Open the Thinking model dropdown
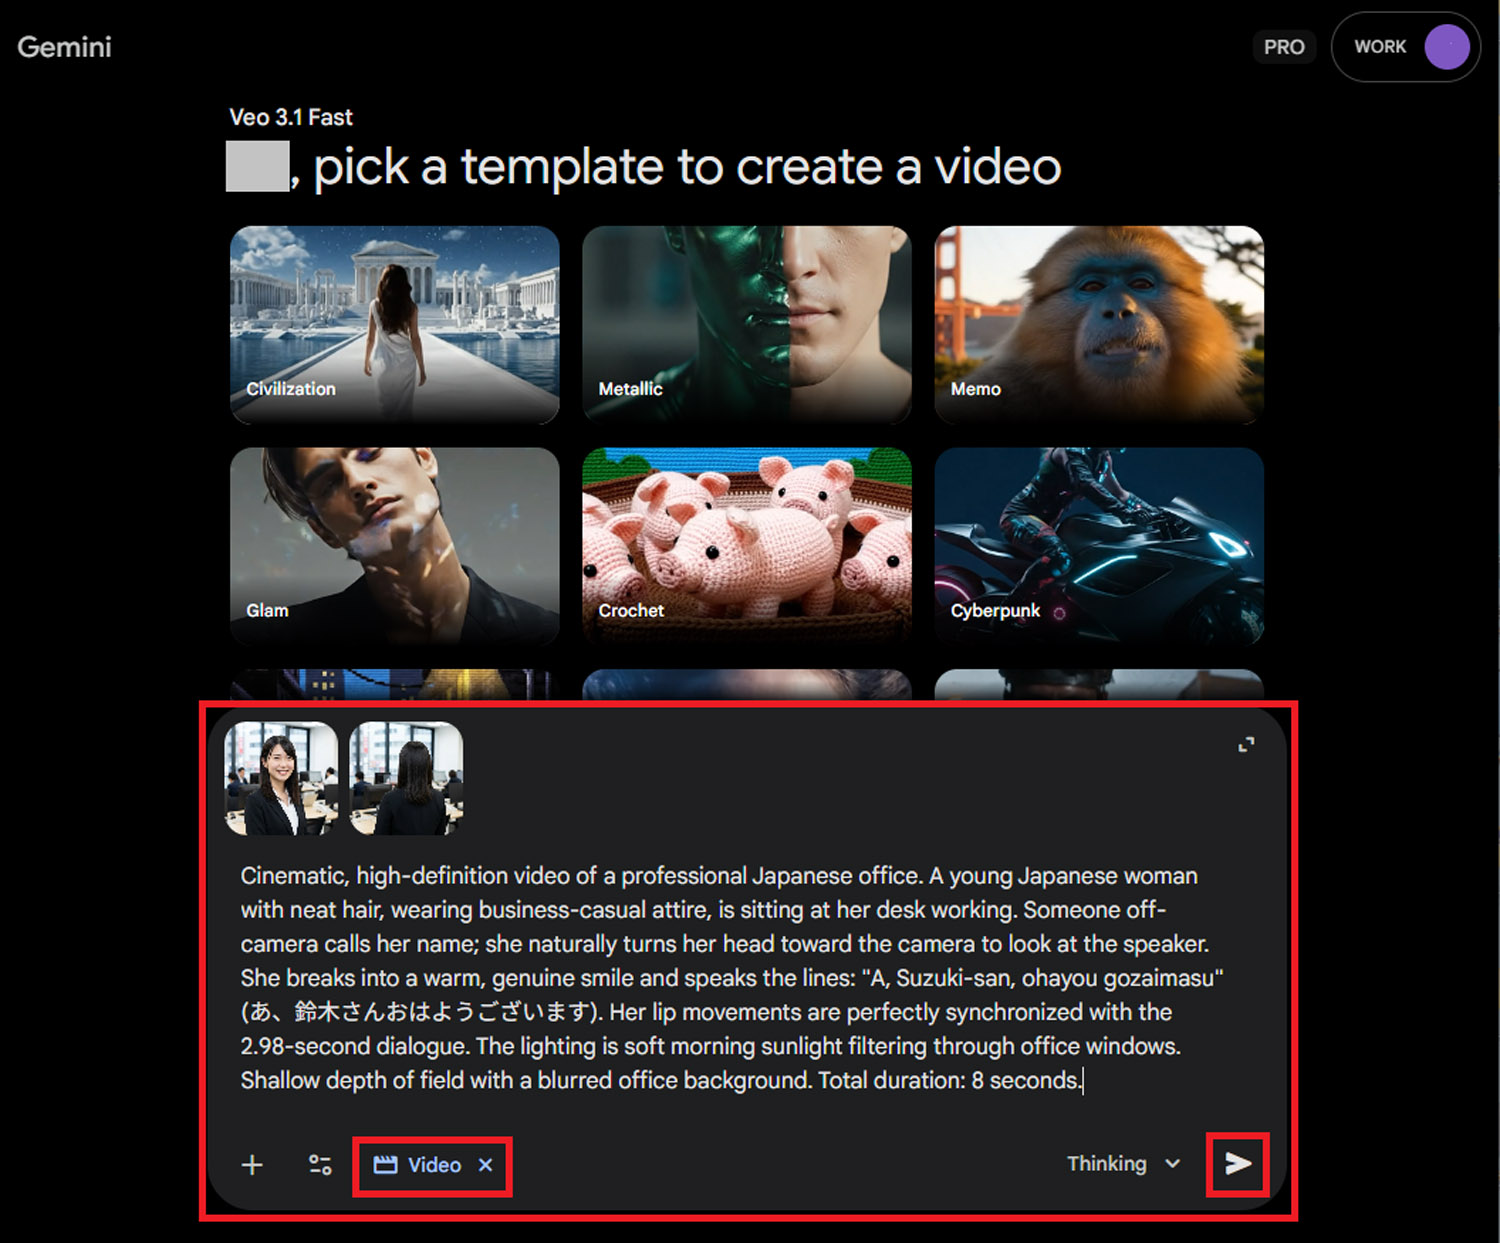 [1122, 1163]
